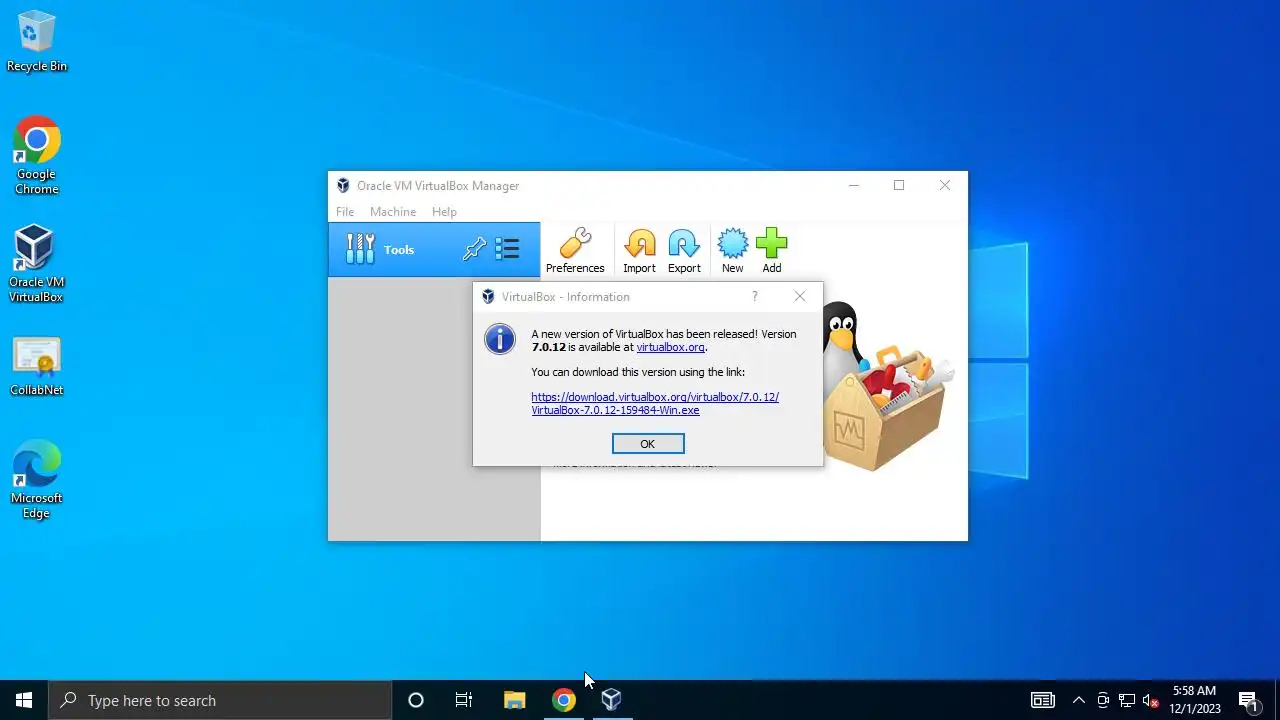Show hidden system tray icons
This screenshot has height=720, width=1280.
(1079, 700)
